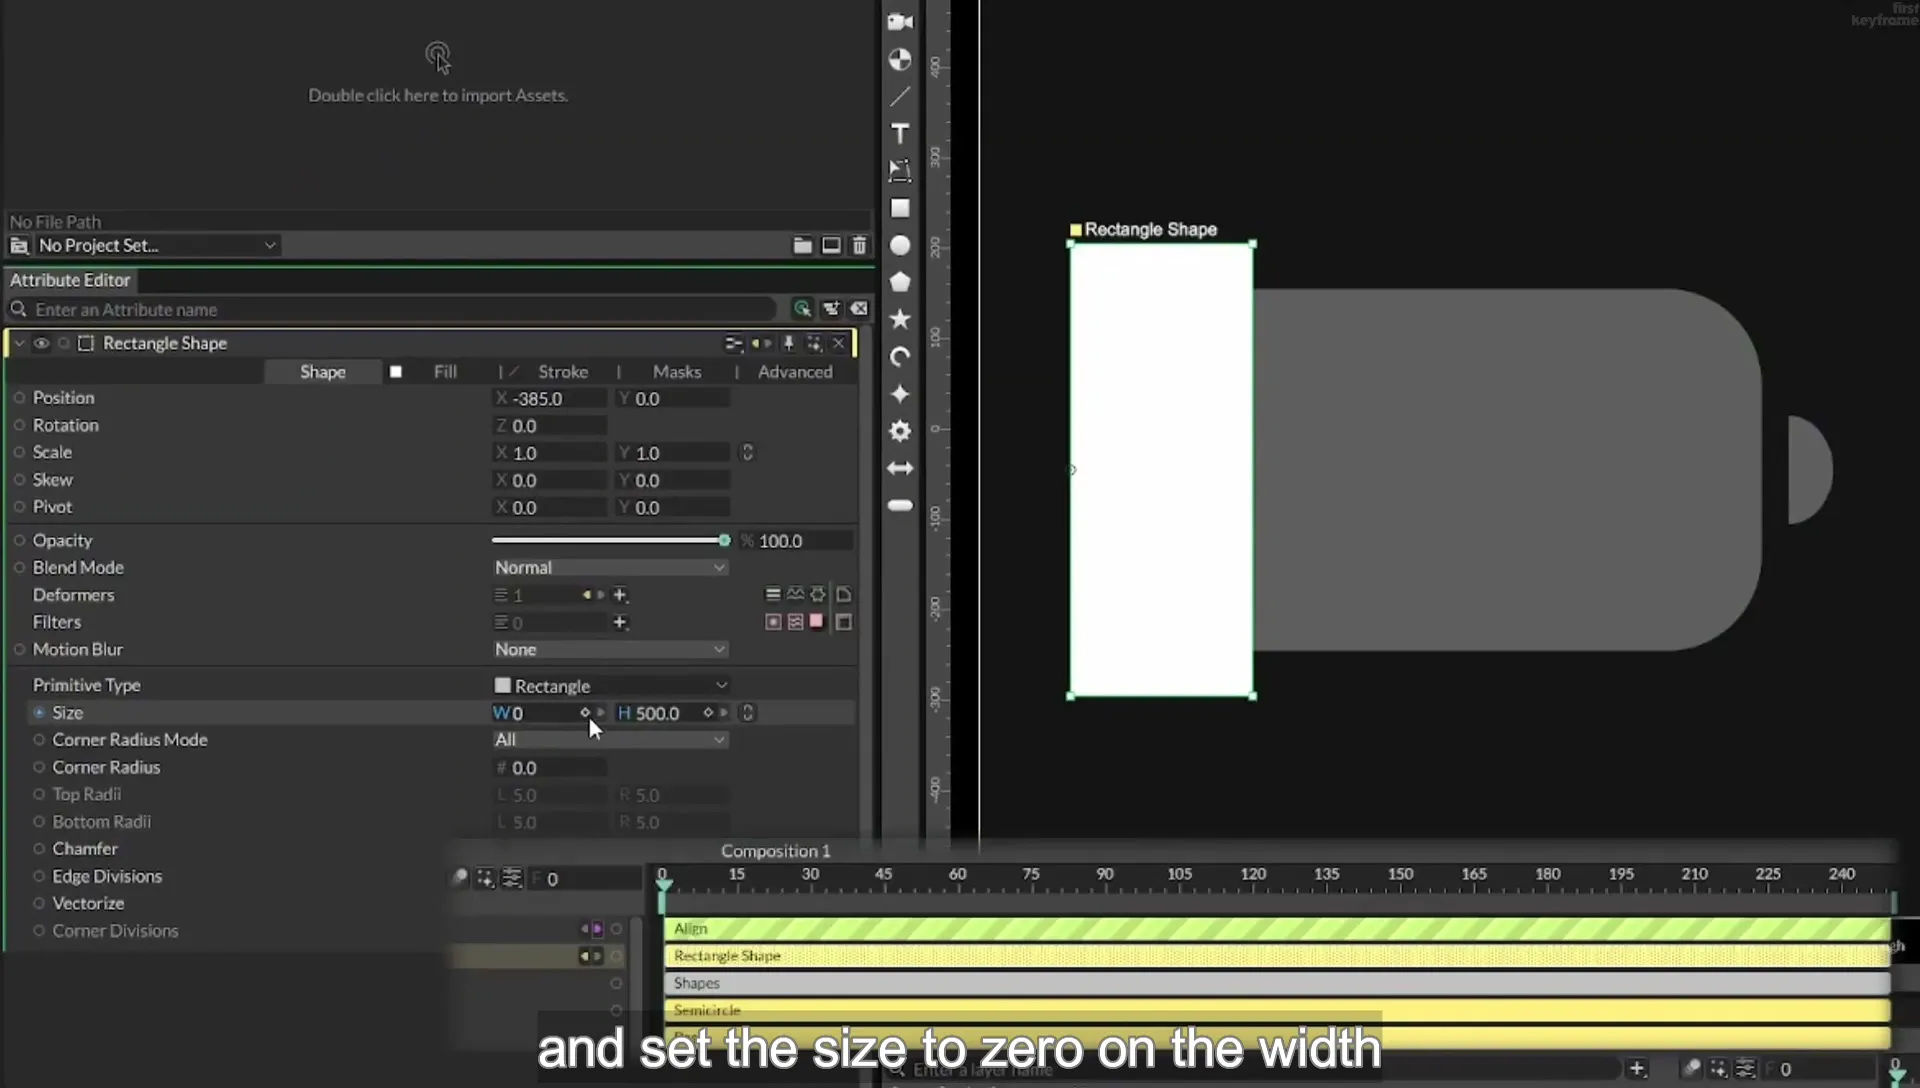Viewport: 1920px width, 1088px height.
Task: Switch to the Advanced tab
Action: pyautogui.click(x=795, y=372)
